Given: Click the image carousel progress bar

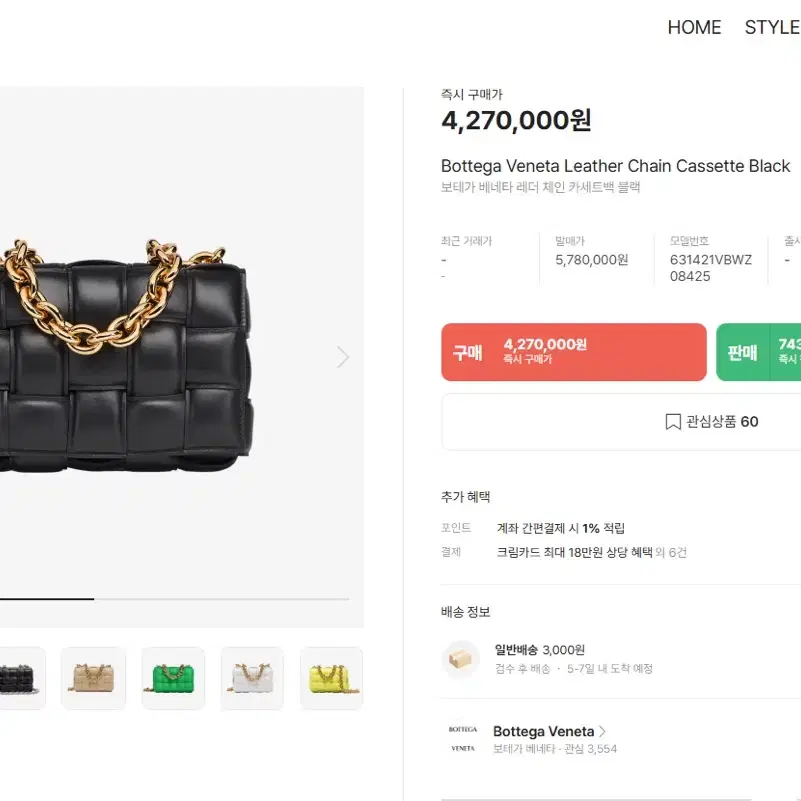Looking at the screenshot, I should coord(174,599).
